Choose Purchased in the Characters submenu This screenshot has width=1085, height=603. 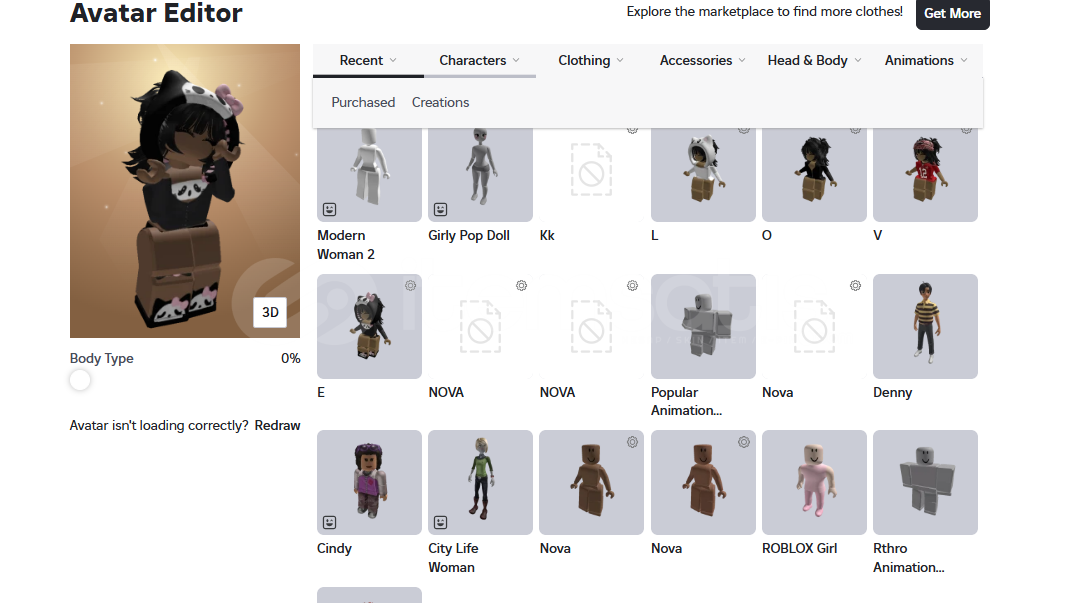(x=363, y=102)
